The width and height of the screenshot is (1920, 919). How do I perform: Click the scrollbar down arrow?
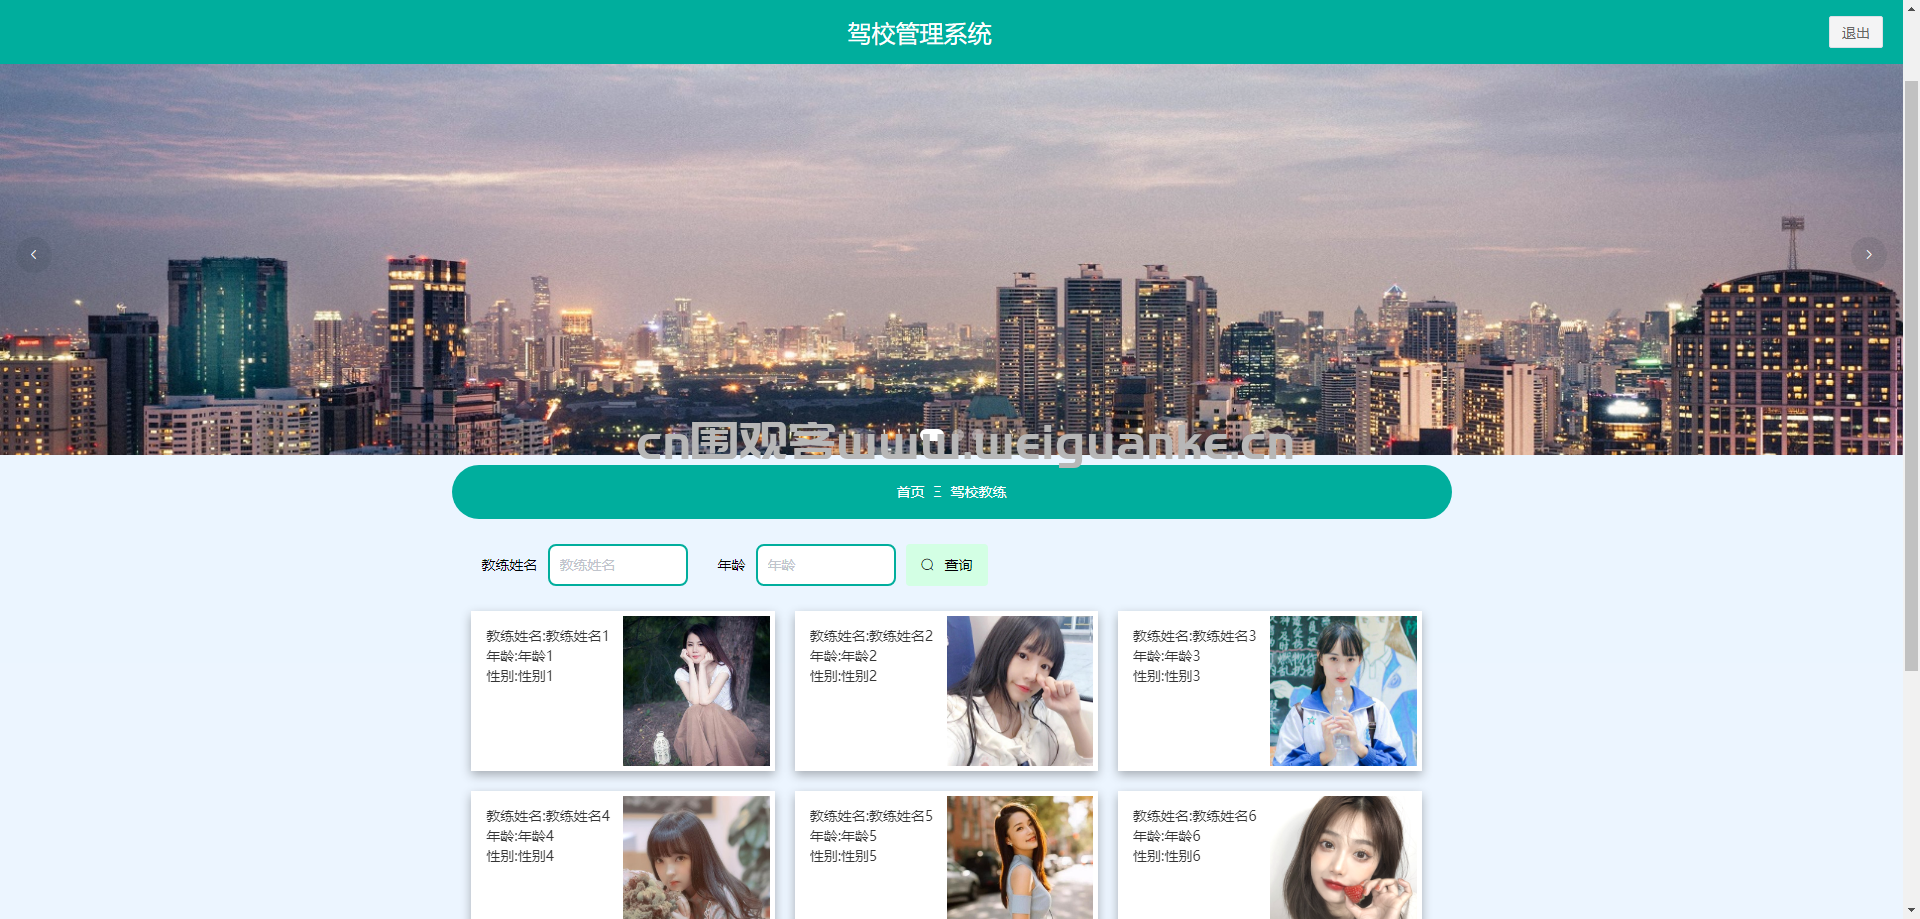click(x=1911, y=911)
